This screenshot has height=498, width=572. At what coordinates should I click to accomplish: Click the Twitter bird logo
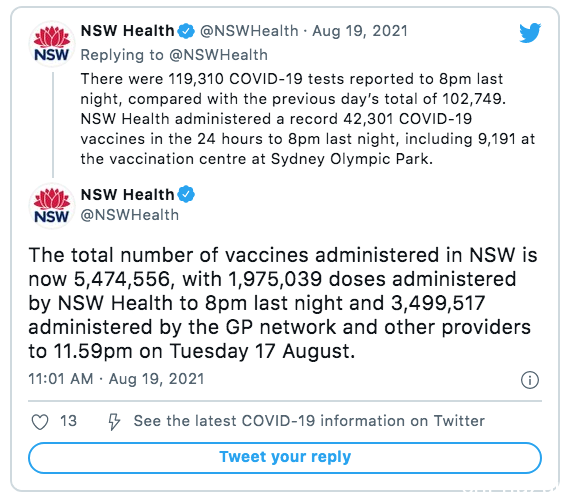click(x=530, y=32)
